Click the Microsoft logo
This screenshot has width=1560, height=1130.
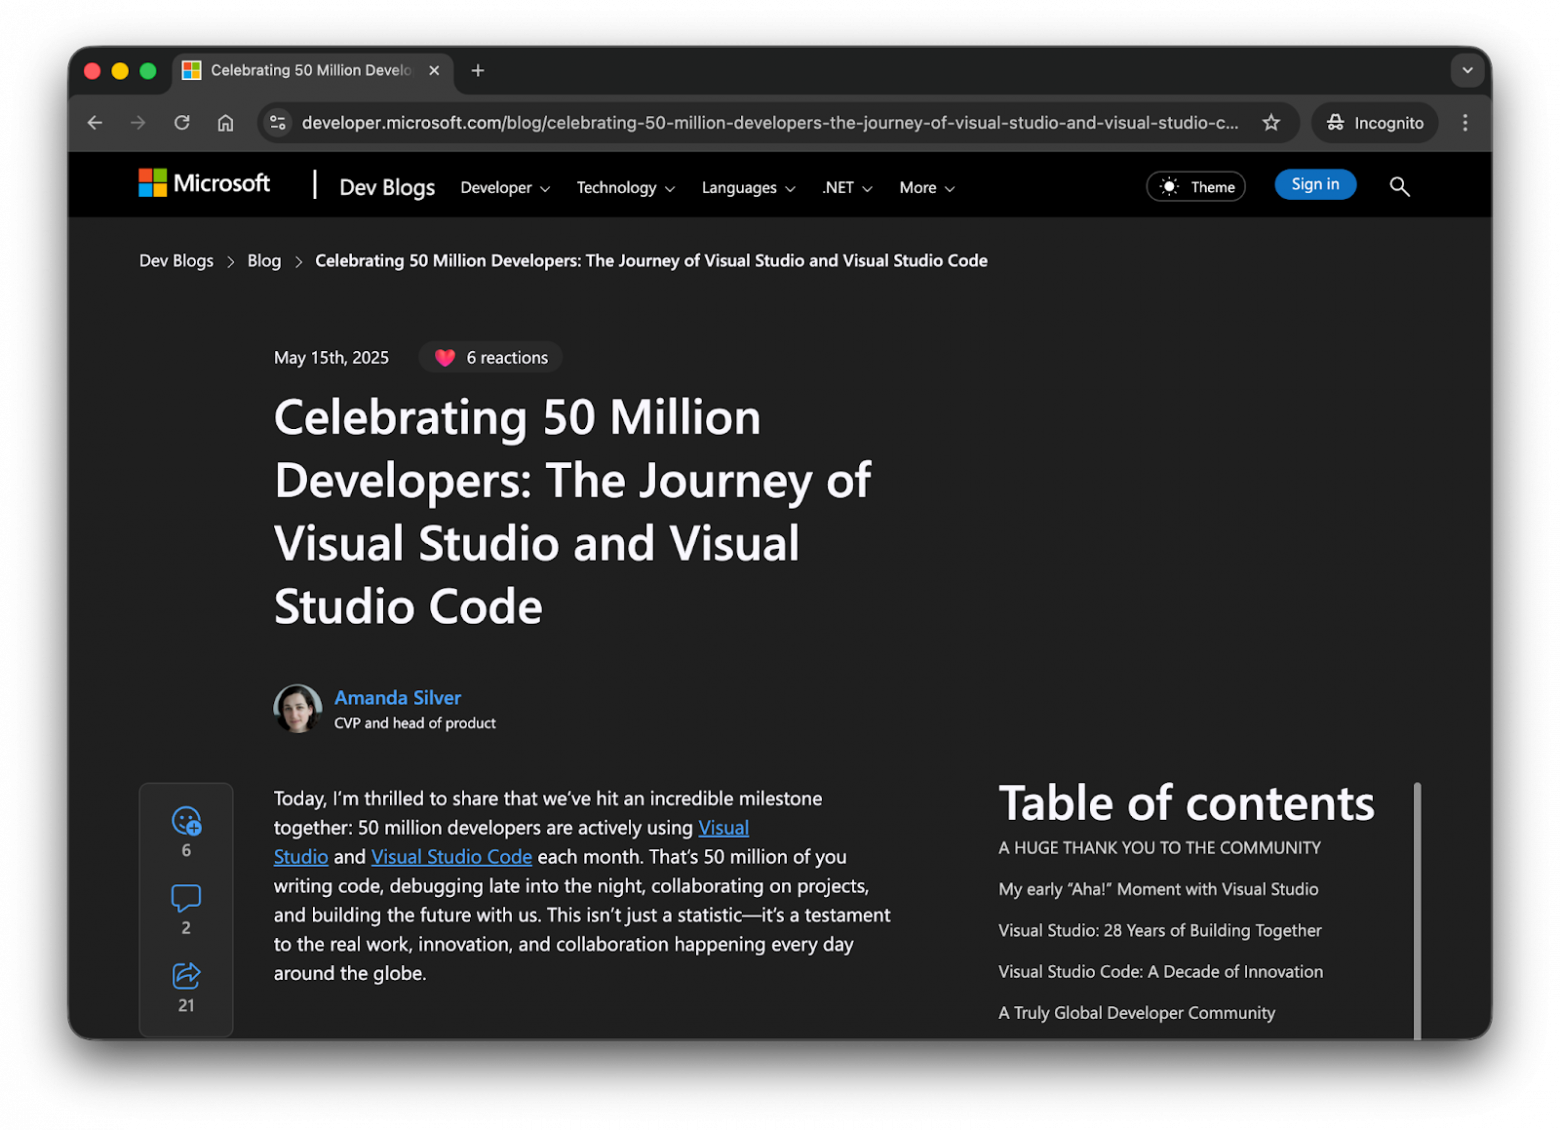click(205, 184)
